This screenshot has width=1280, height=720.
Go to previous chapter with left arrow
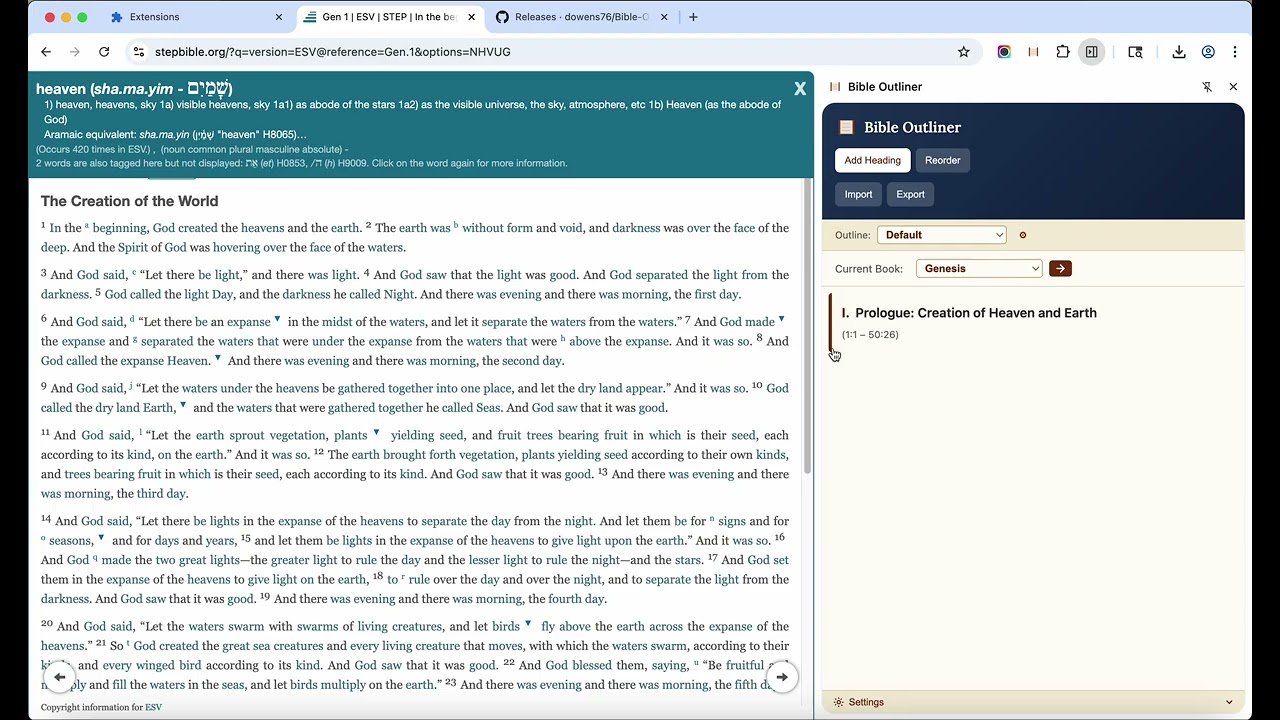point(59,677)
